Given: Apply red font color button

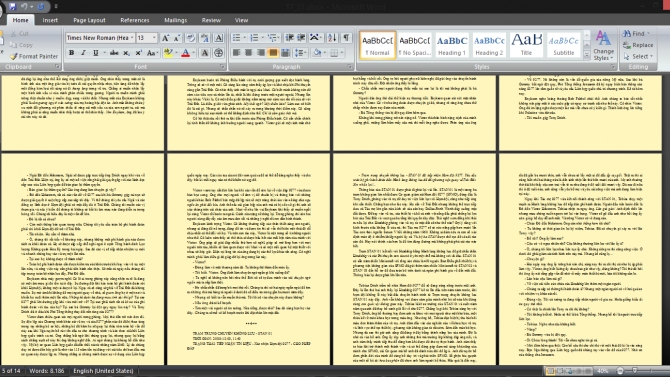Looking at the screenshot, I should (x=185, y=53).
